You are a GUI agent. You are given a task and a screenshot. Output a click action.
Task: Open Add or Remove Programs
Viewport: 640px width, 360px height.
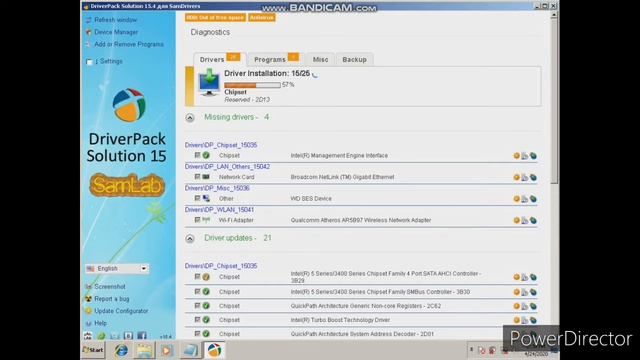129,44
